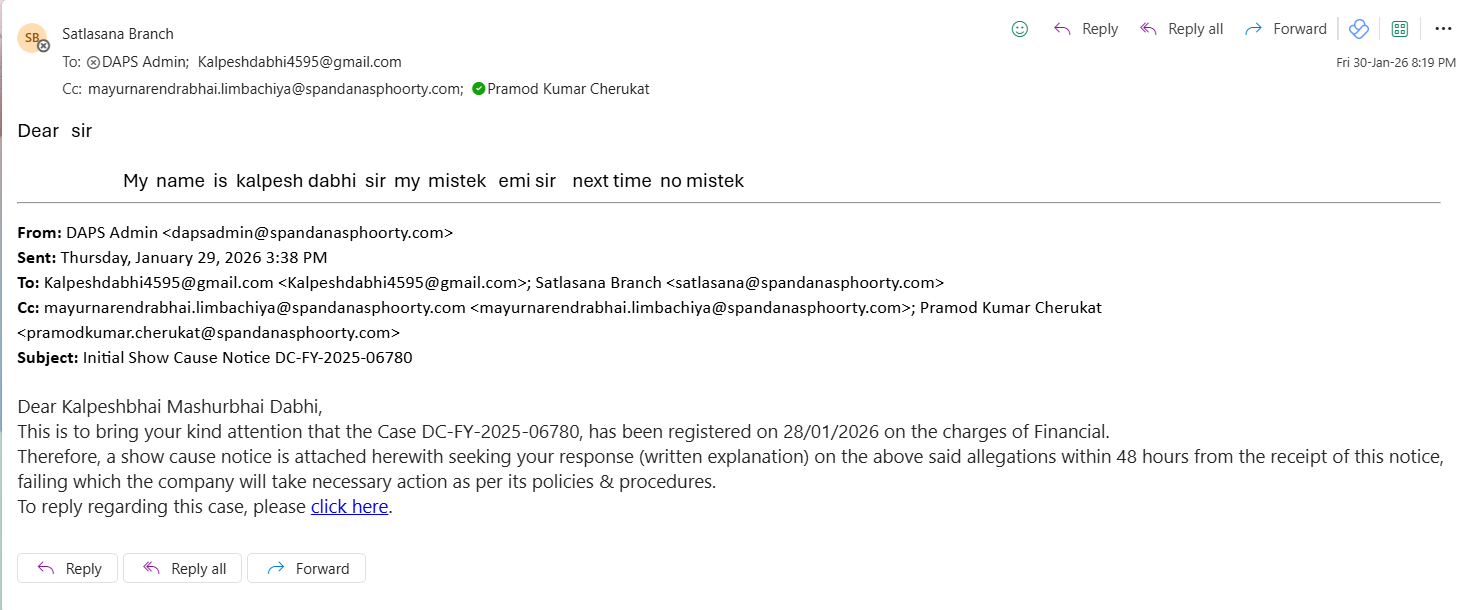Open the "click here" link

[349, 507]
